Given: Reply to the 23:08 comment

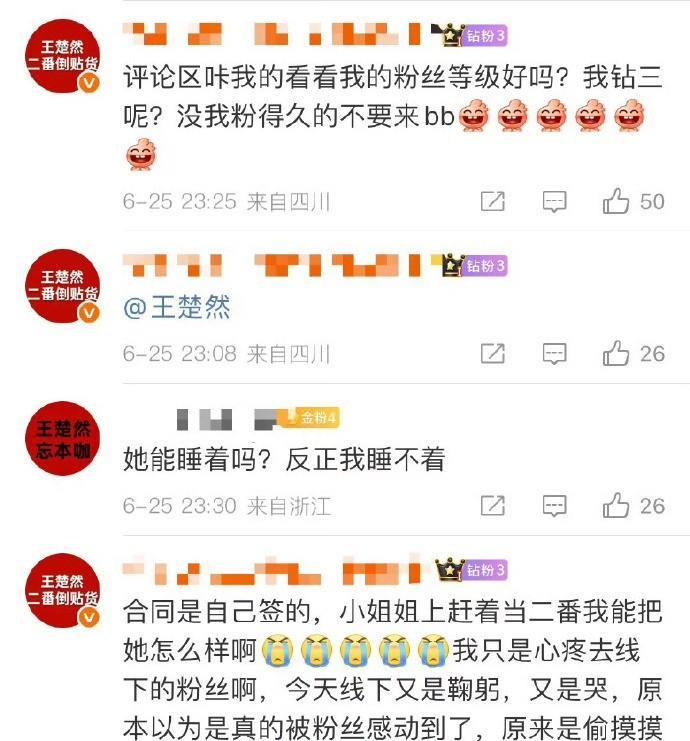Looking at the screenshot, I should [554, 354].
